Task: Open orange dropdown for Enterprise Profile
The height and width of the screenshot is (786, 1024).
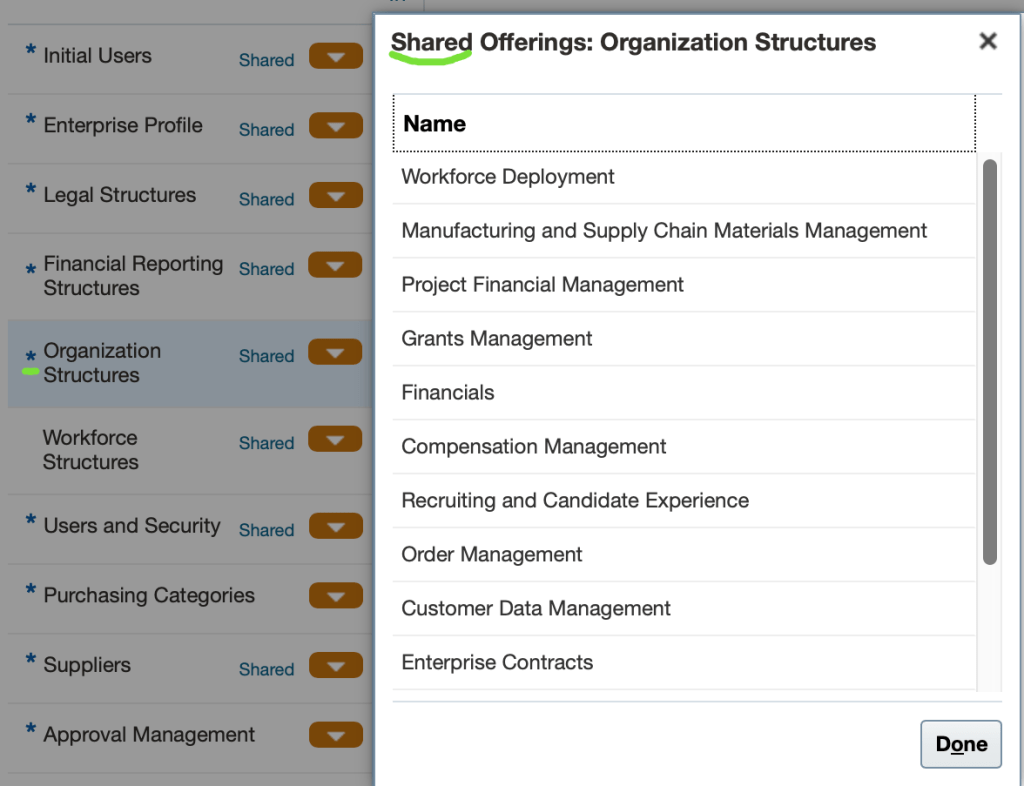Action: click(x=335, y=126)
